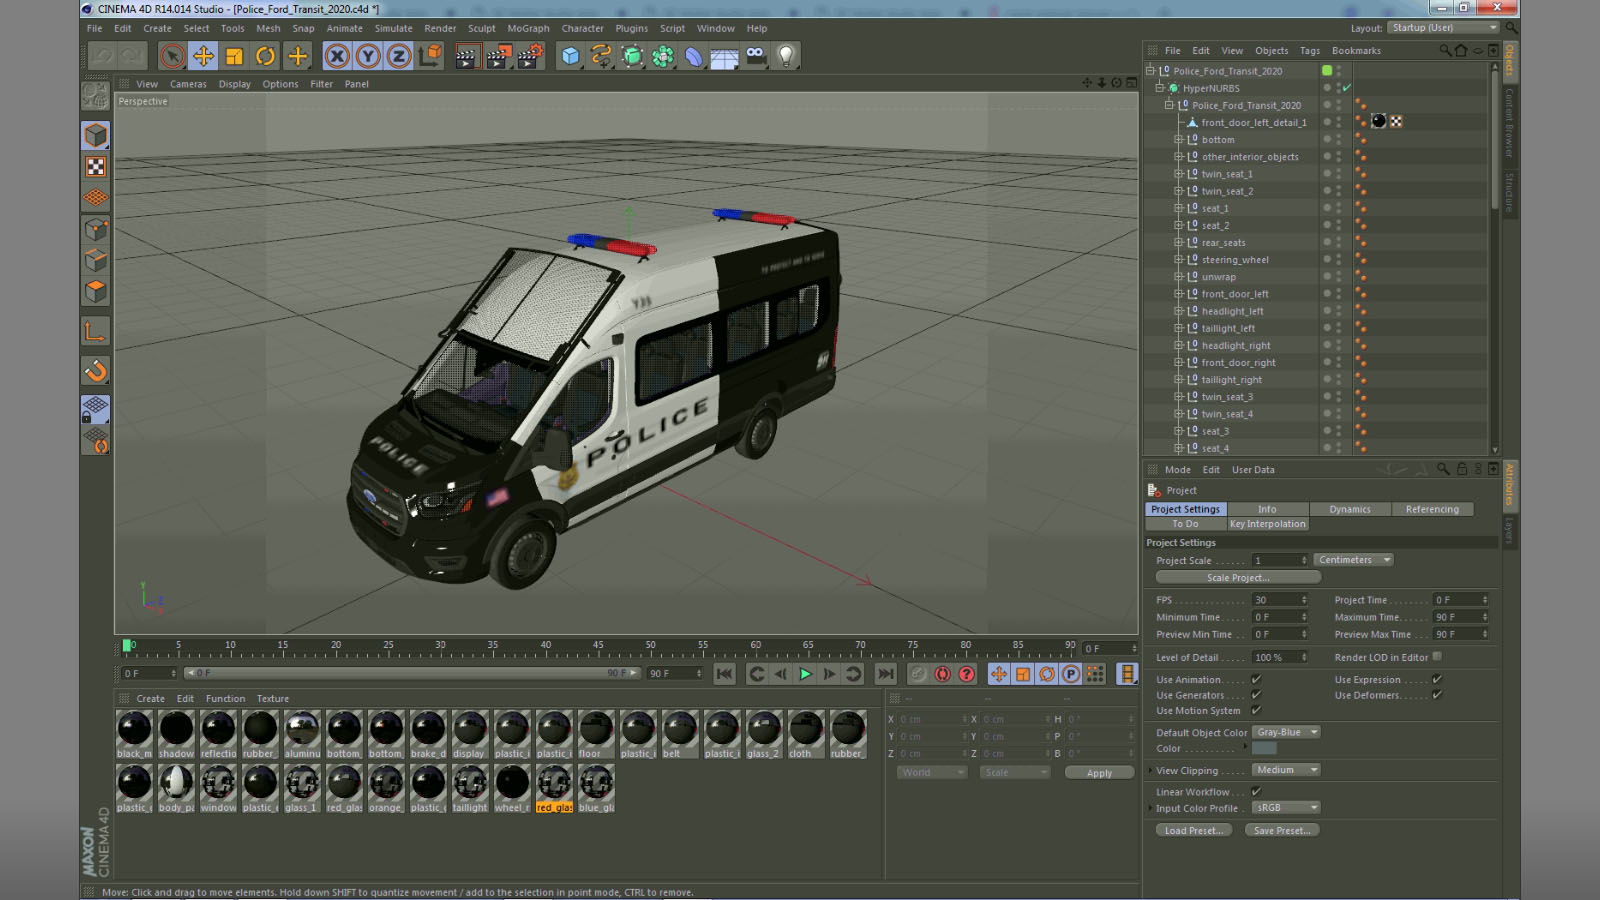Click the default Color swatch

[1264, 748]
